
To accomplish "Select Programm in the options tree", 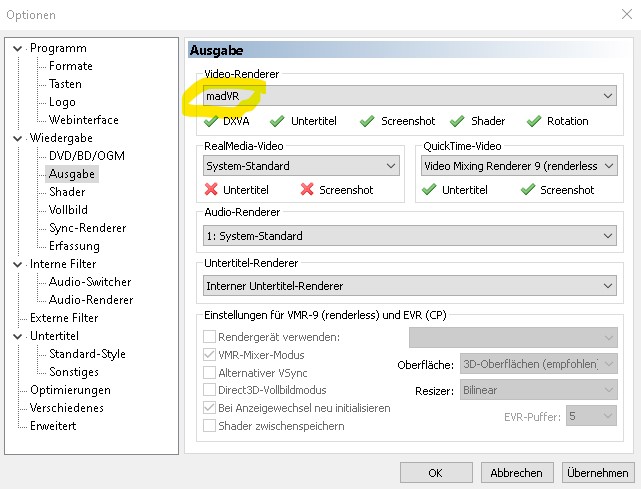I will pyautogui.click(x=58, y=48).
